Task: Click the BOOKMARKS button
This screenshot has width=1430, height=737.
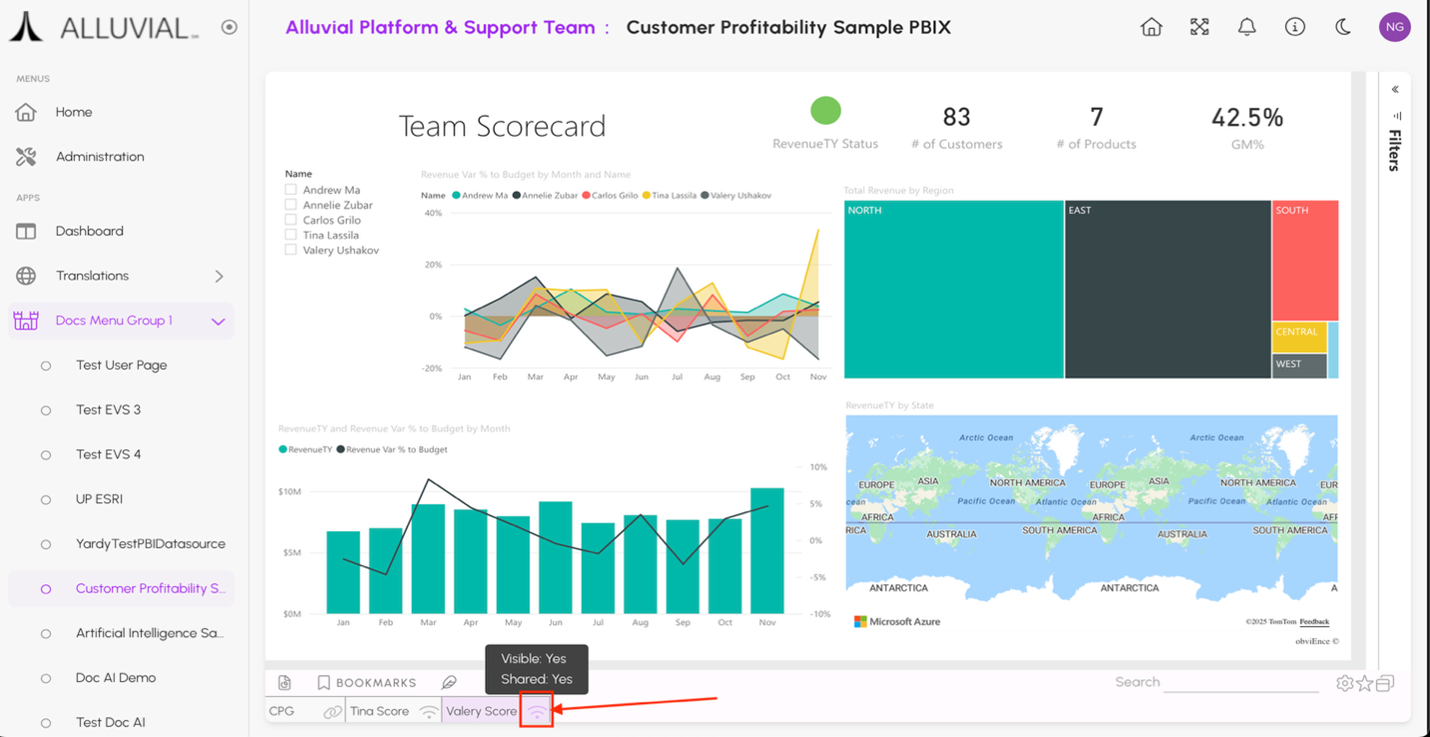Action: 366,683
